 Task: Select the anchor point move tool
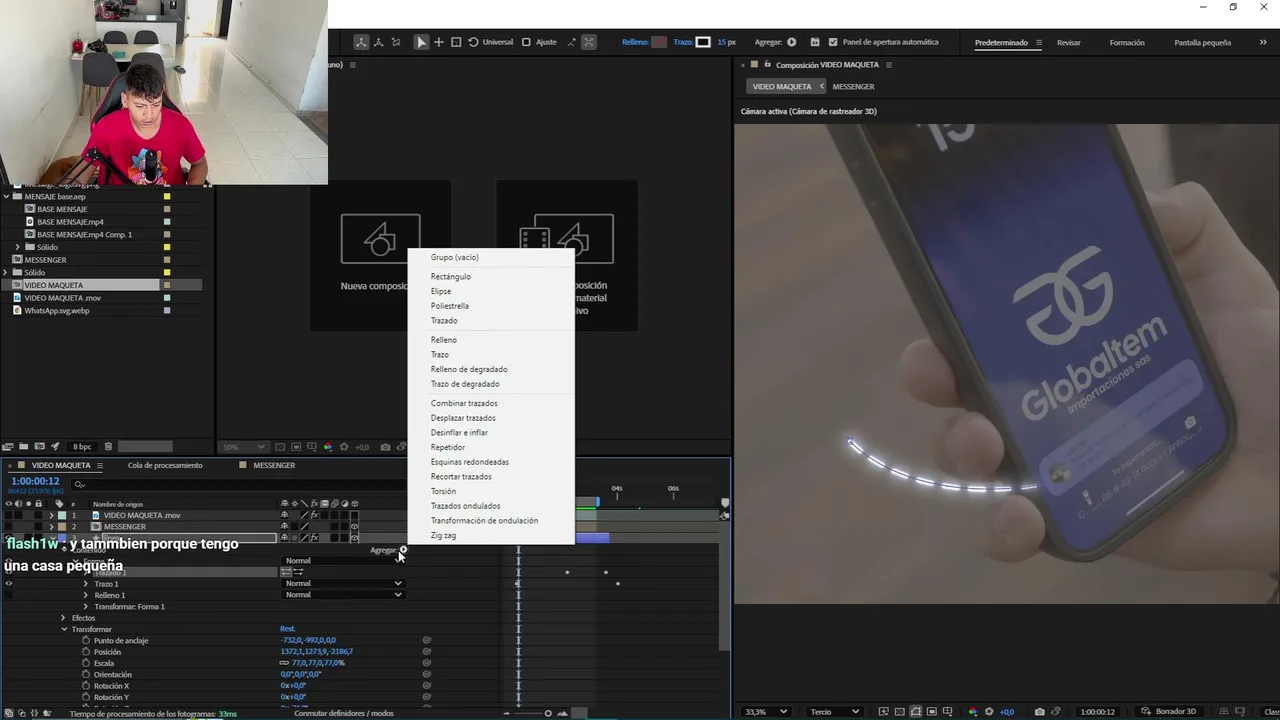[x=438, y=42]
